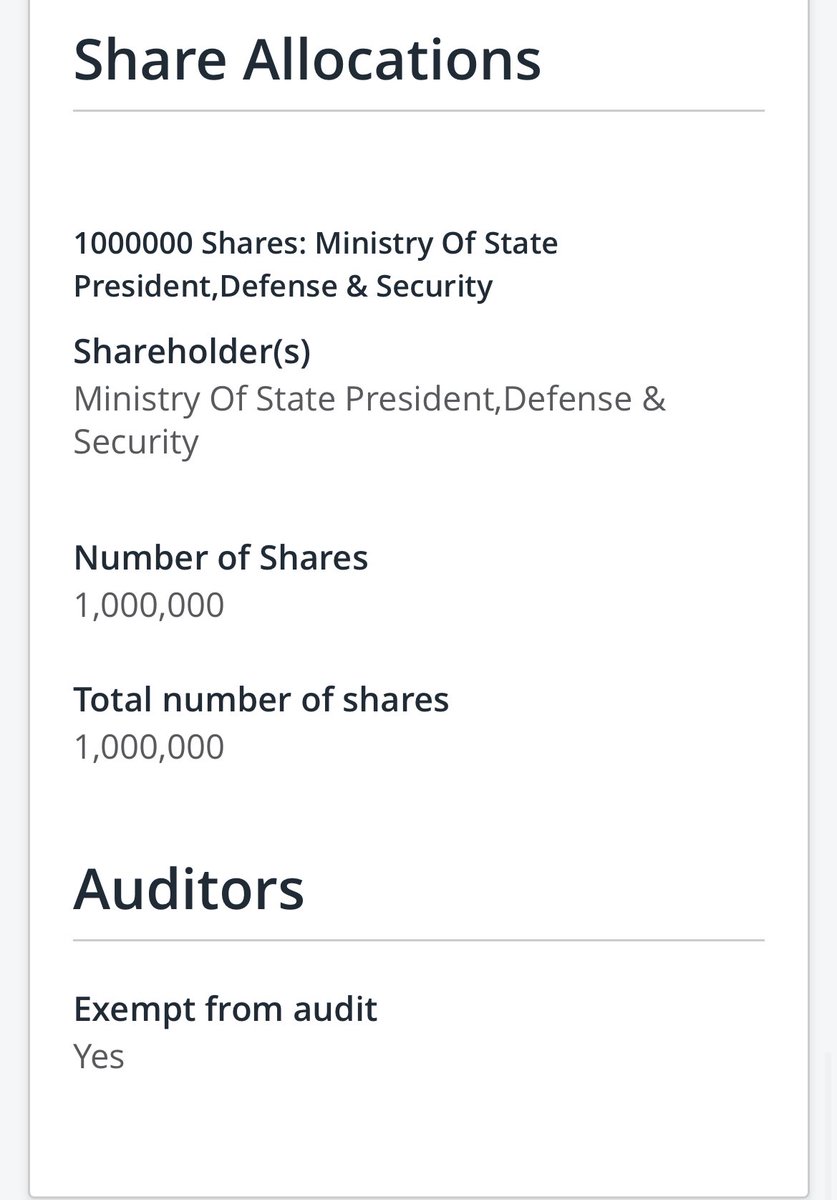Click the gray word Security under Shareholder(s)

[x=136, y=442]
